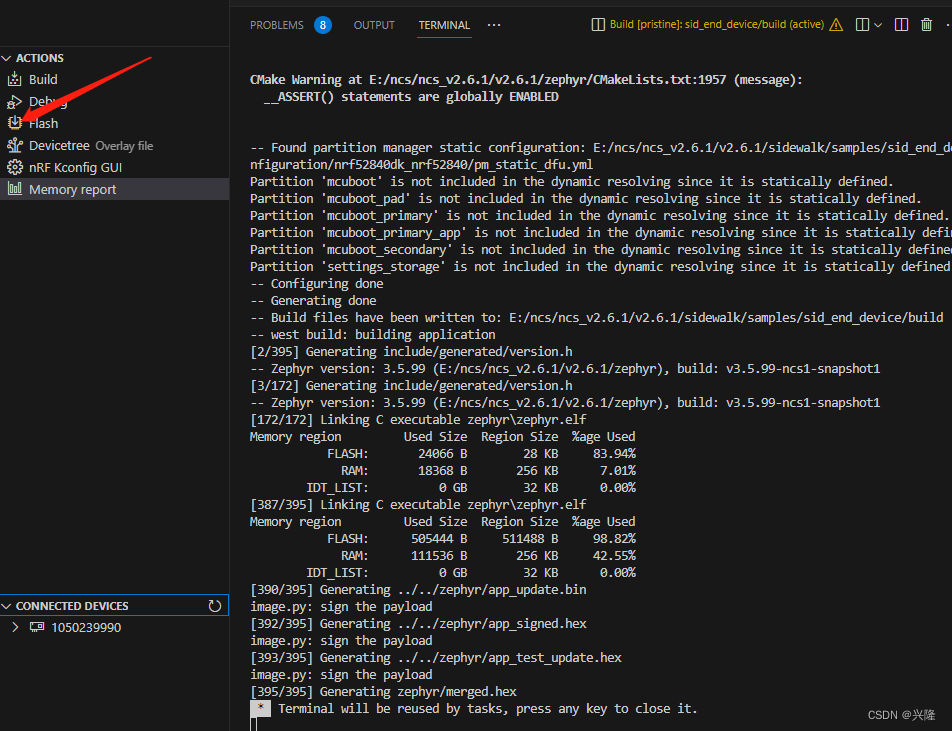The height and width of the screenshot is (731, 952).
Task: Click the terminal icon left of Build [pristine]
Action: click(598, 25)
